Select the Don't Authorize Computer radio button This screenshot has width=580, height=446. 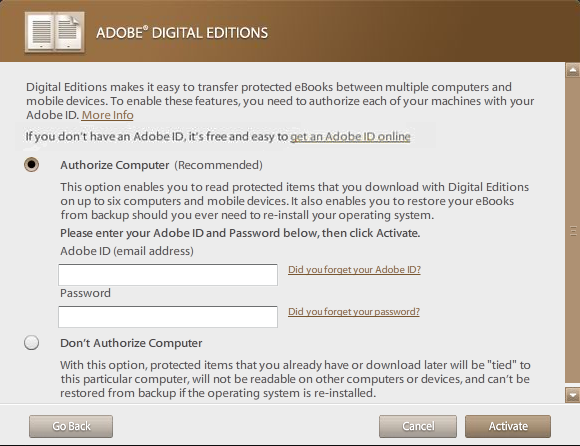[31, 342]
